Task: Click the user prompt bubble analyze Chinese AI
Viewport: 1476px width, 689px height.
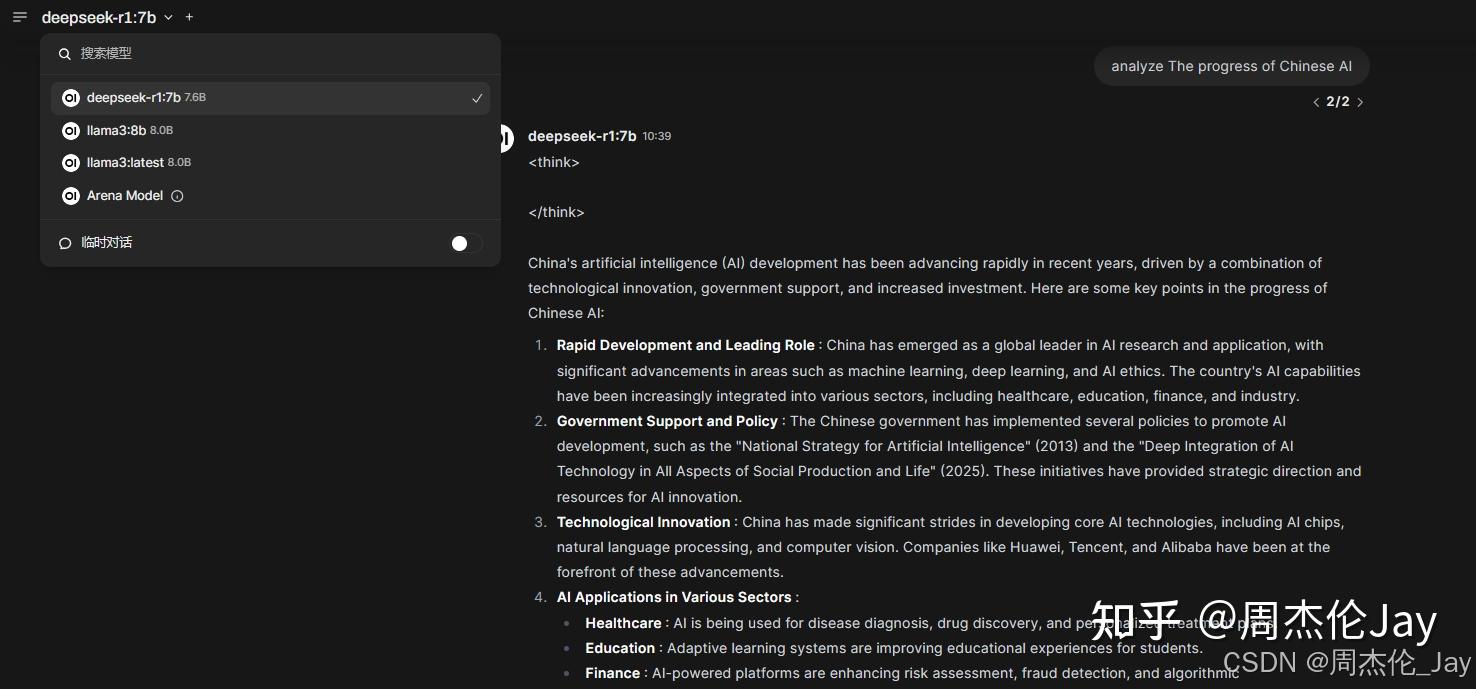Action: tap(1232, 66)
